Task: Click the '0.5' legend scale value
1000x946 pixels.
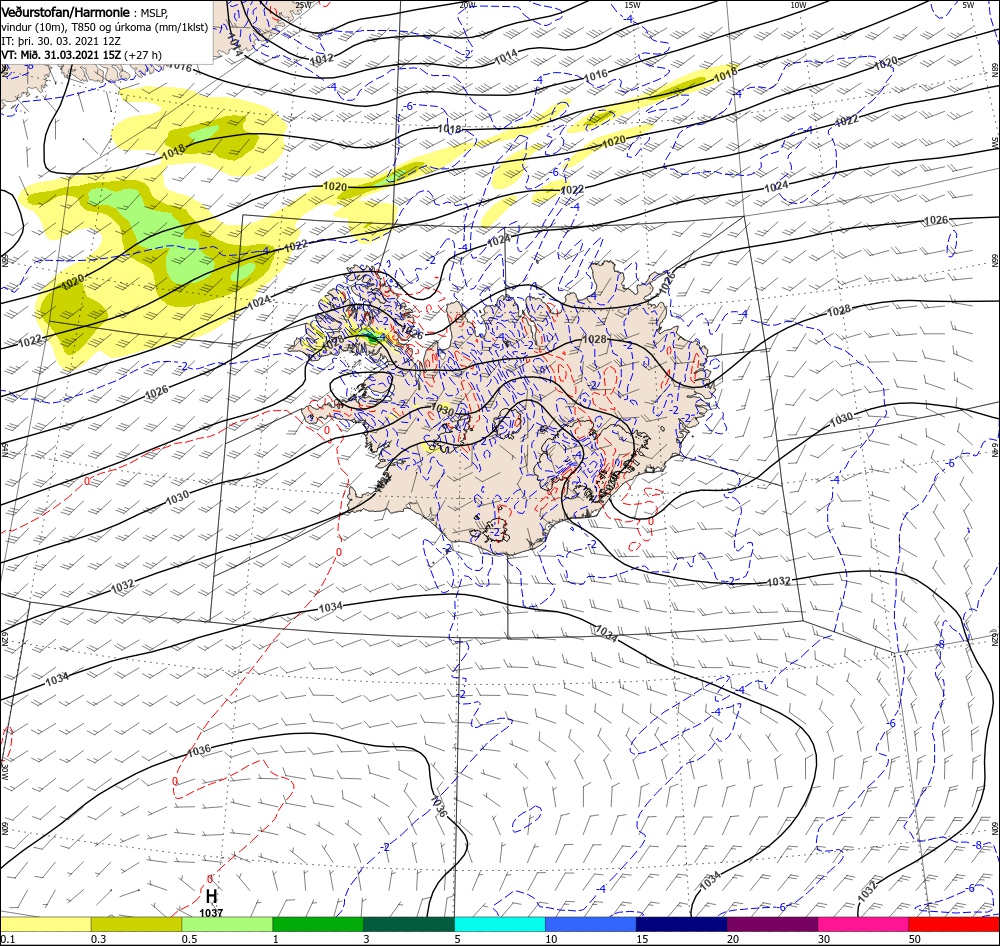Action: coord(189,939)
